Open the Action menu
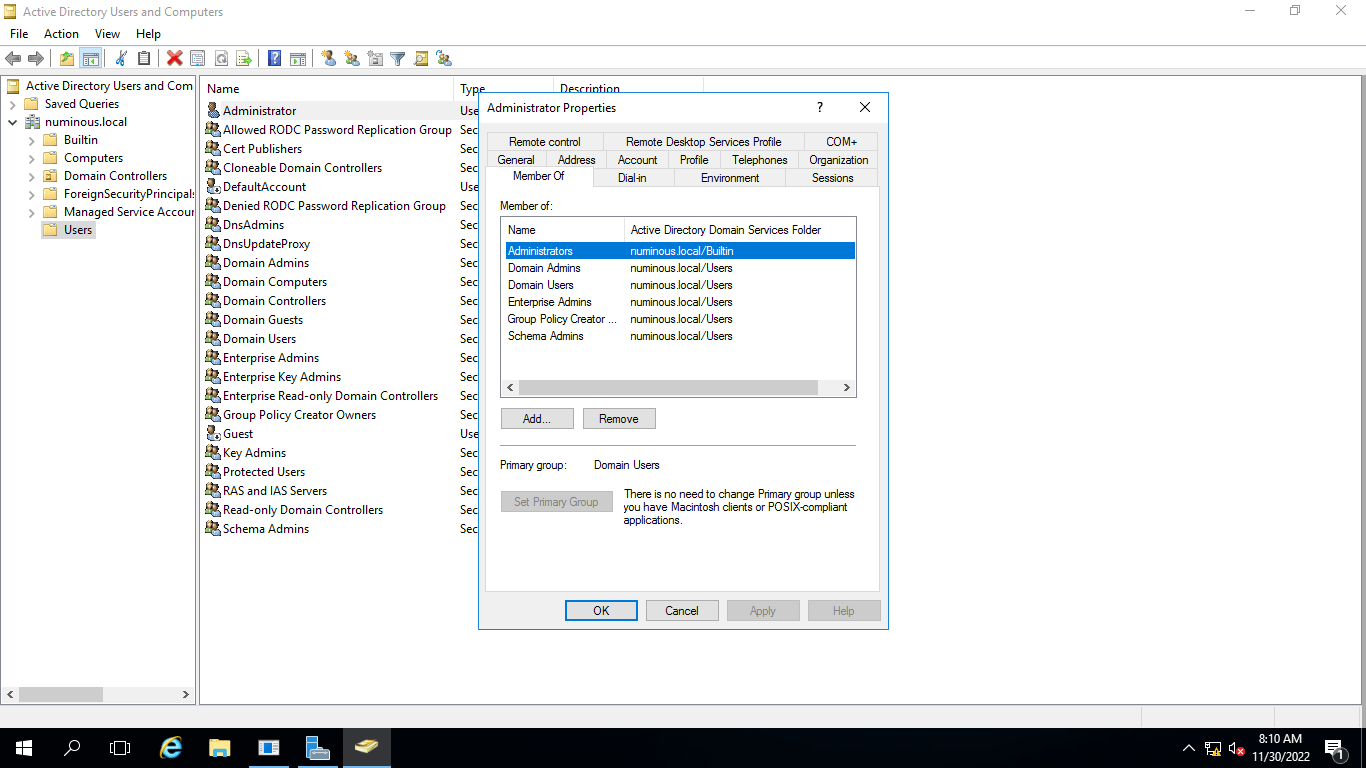1366x768 pixels. 61,34
